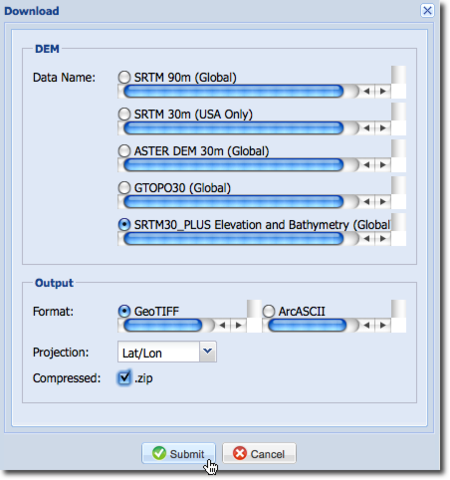Screen dimensions: 450x480
Task: Click left scroll arrow under GTOPO30
Action: 367,201
